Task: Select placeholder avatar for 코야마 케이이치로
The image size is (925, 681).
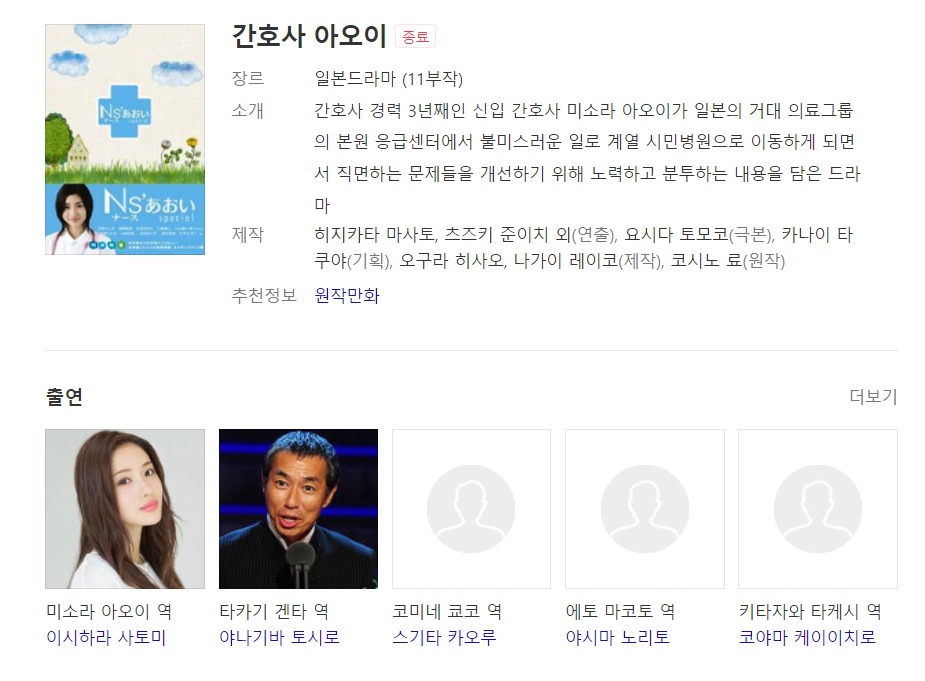Action: [818, 509]
